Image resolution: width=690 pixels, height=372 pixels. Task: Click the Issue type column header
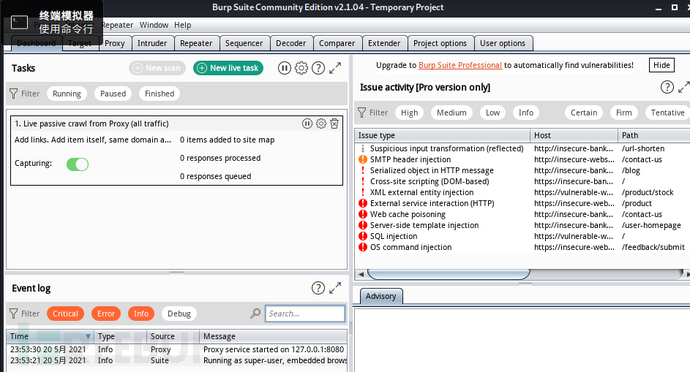(442, 135)
